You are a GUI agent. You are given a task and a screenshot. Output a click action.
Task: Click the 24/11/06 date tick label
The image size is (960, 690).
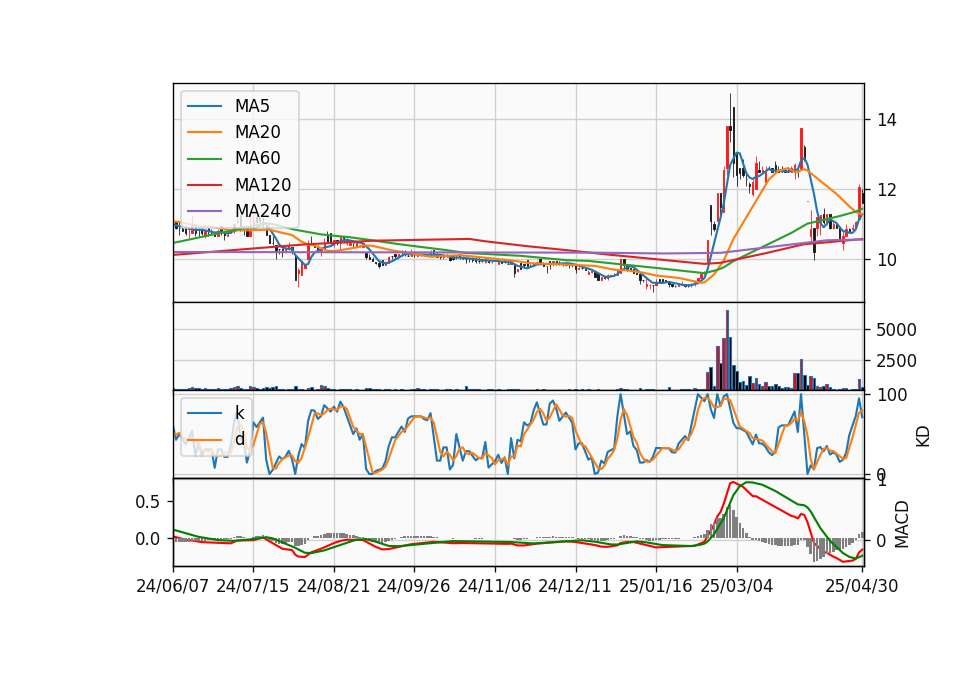(x=495, y=586)
